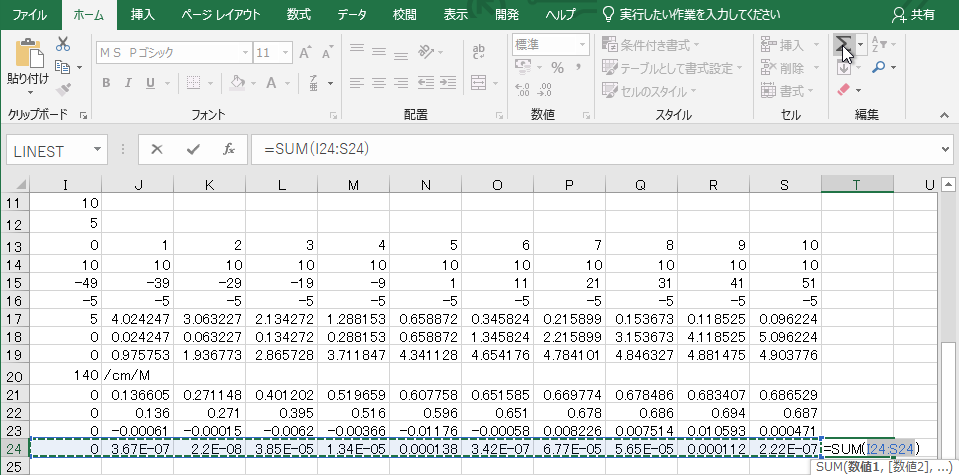The image size is (959, 475).
Task: Open Cell Styles (セルのスタイル)
Action: click(x=649, y=91)
